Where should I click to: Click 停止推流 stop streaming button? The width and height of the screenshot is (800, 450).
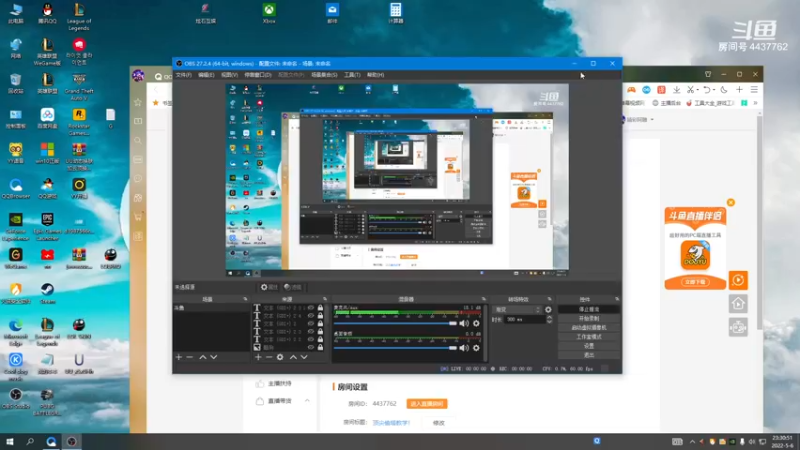point(589,309)
